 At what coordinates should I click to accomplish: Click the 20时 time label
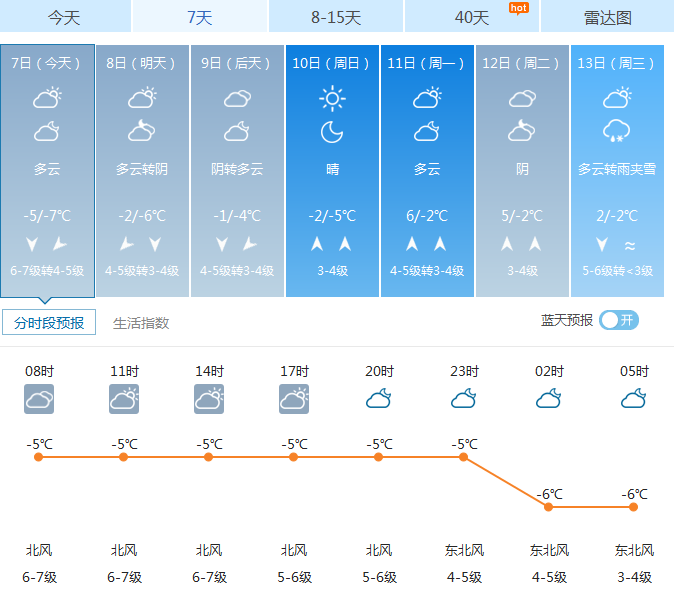(x=379, y=371)
